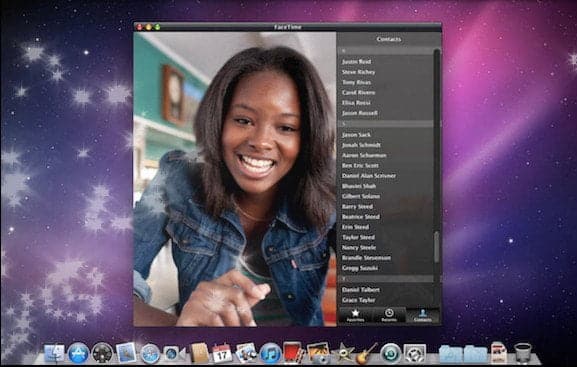The image size is (577, 367).
Task: Launch GarageBand guitar icon
Action: pos(366,353)
